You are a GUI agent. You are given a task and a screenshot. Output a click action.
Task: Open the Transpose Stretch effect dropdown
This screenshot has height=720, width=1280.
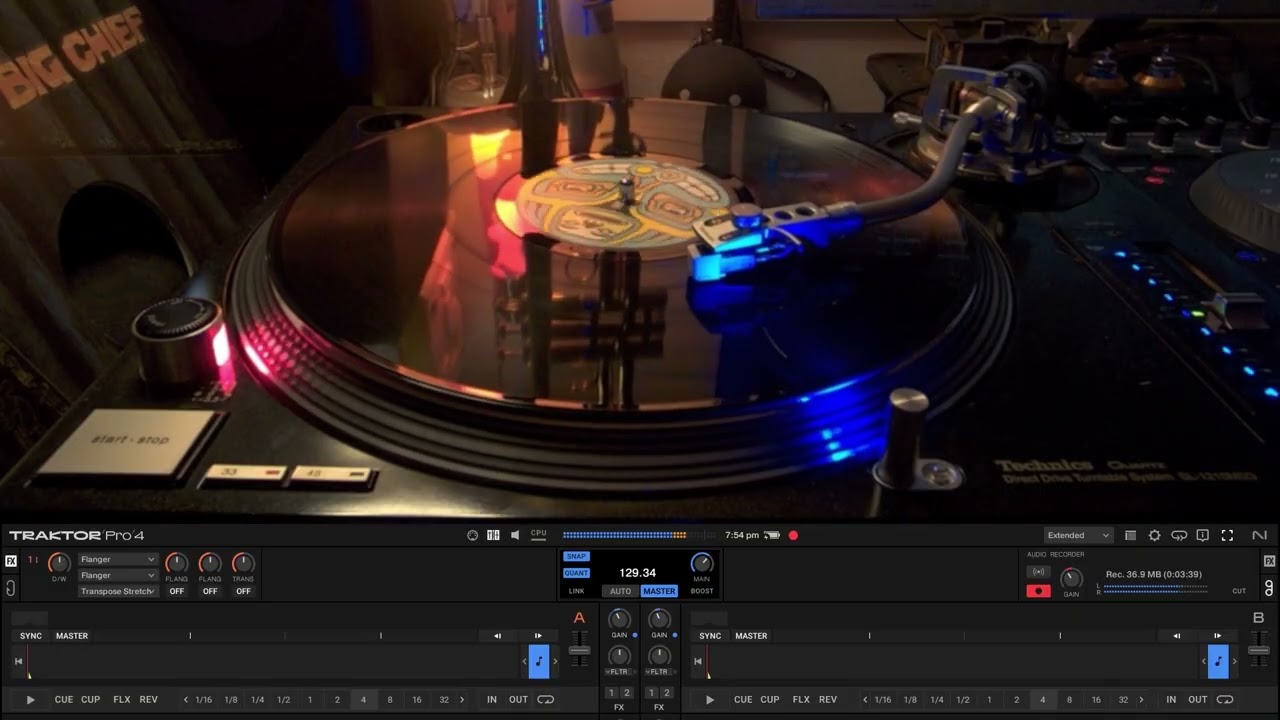pos(118,591)
